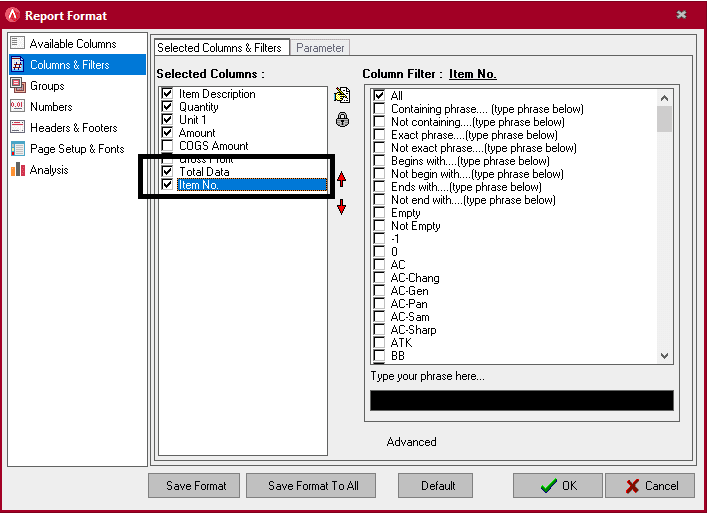Screen dimensions: 707x513
Task: Select the Selected Columns & Filters tab
Action: pos(220,48)
